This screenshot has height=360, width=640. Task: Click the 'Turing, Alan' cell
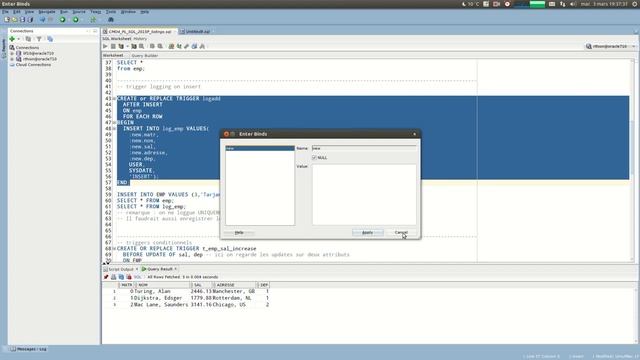point(153,291)
